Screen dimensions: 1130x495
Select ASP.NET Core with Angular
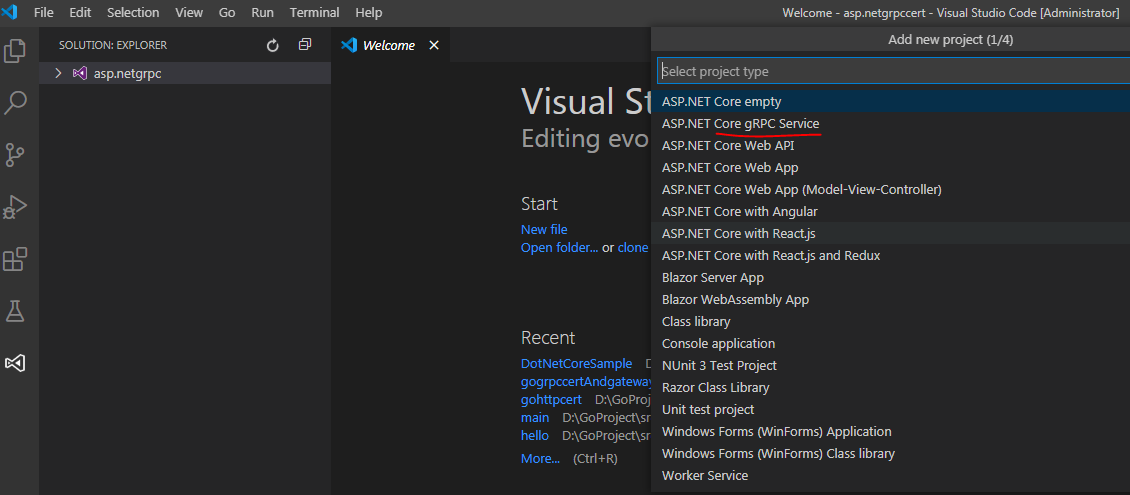(x=890, y=212)
